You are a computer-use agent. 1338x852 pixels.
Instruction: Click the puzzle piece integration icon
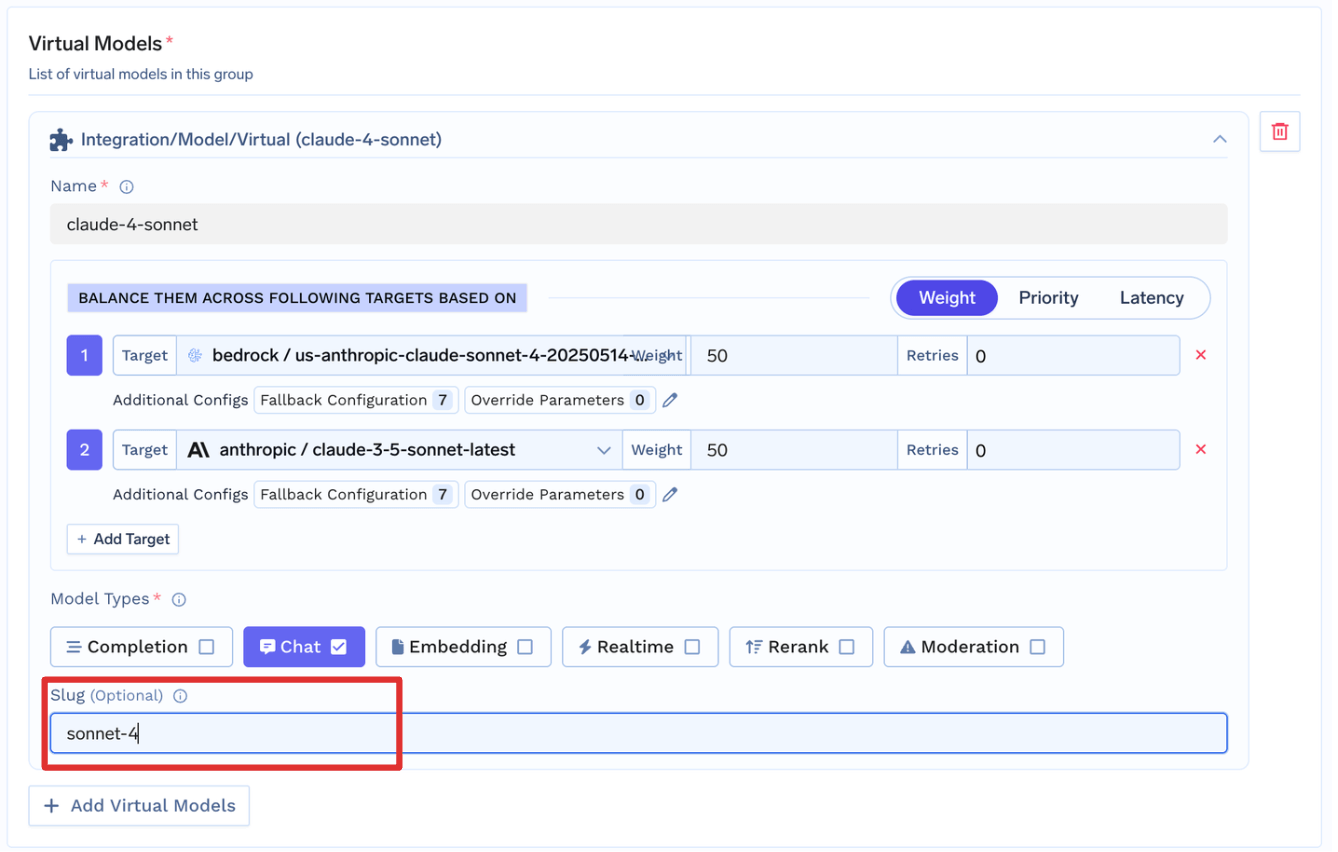point(61,140)
